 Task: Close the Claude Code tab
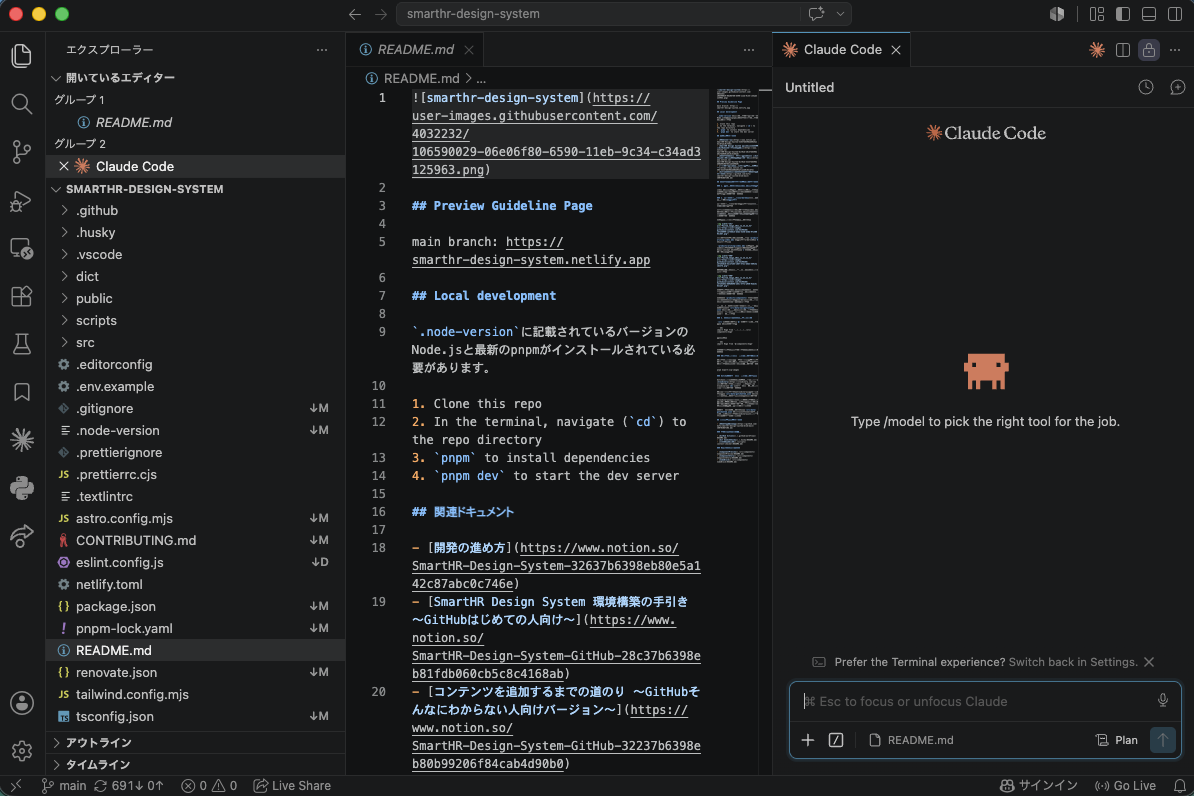click(x=896, y=50)
